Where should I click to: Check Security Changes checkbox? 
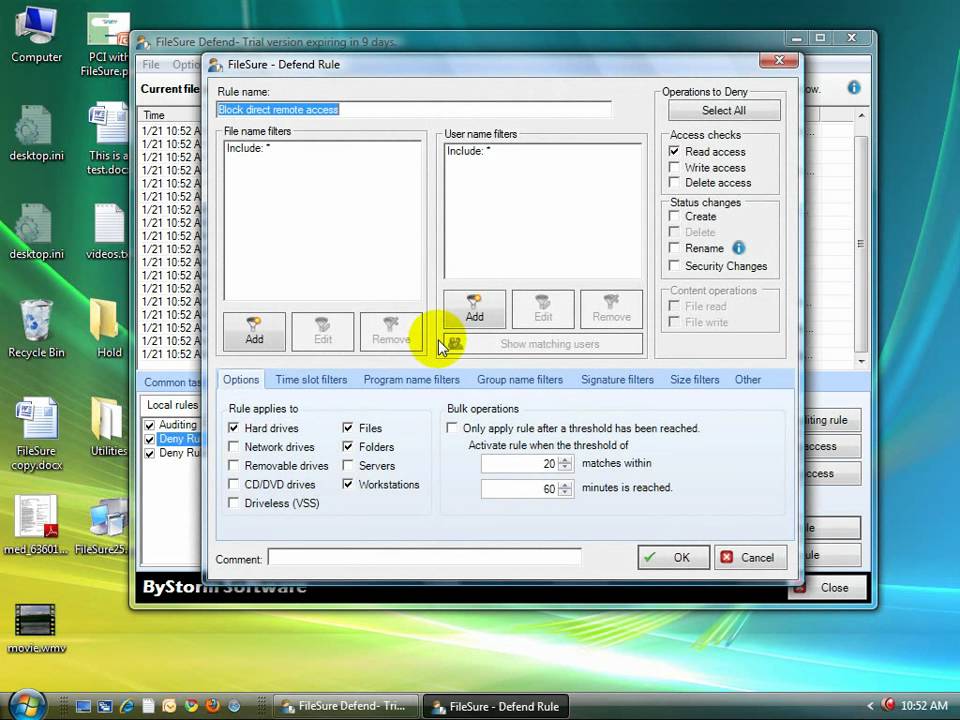[674, 265]
